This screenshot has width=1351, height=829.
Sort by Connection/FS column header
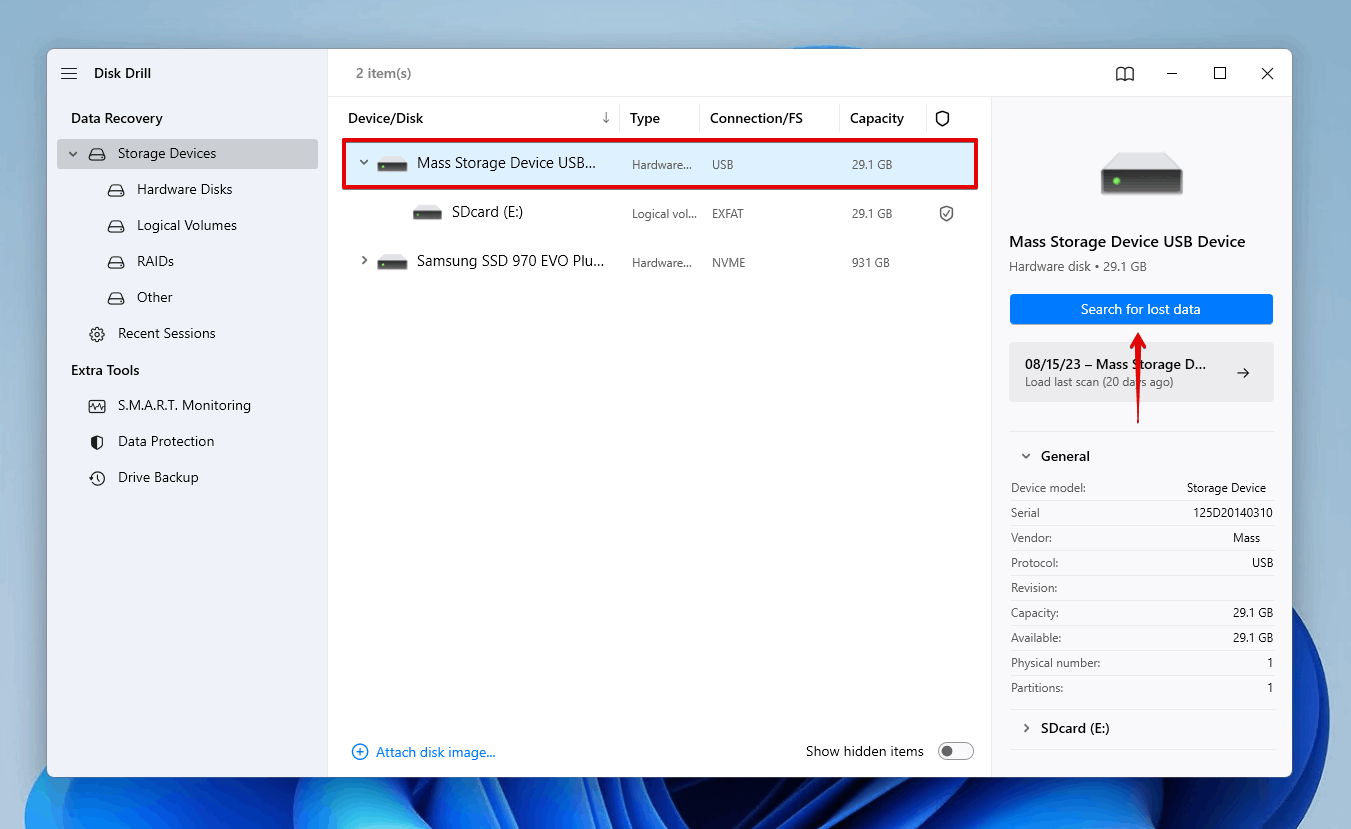[x=756, y=118]
